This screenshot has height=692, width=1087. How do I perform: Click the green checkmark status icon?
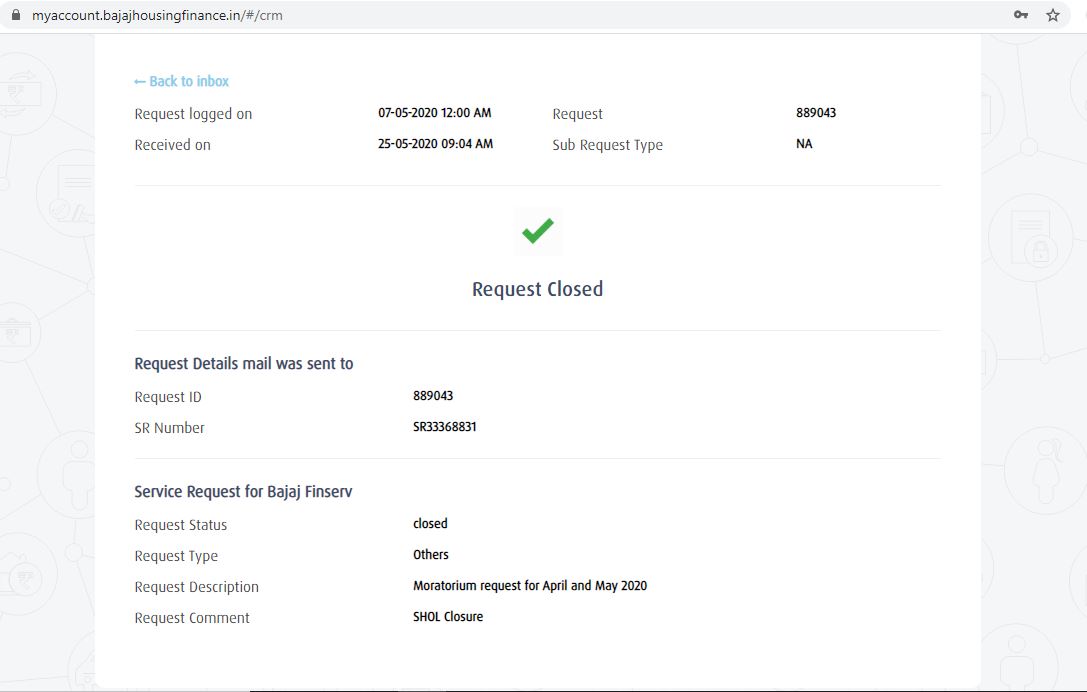point(537,232)
